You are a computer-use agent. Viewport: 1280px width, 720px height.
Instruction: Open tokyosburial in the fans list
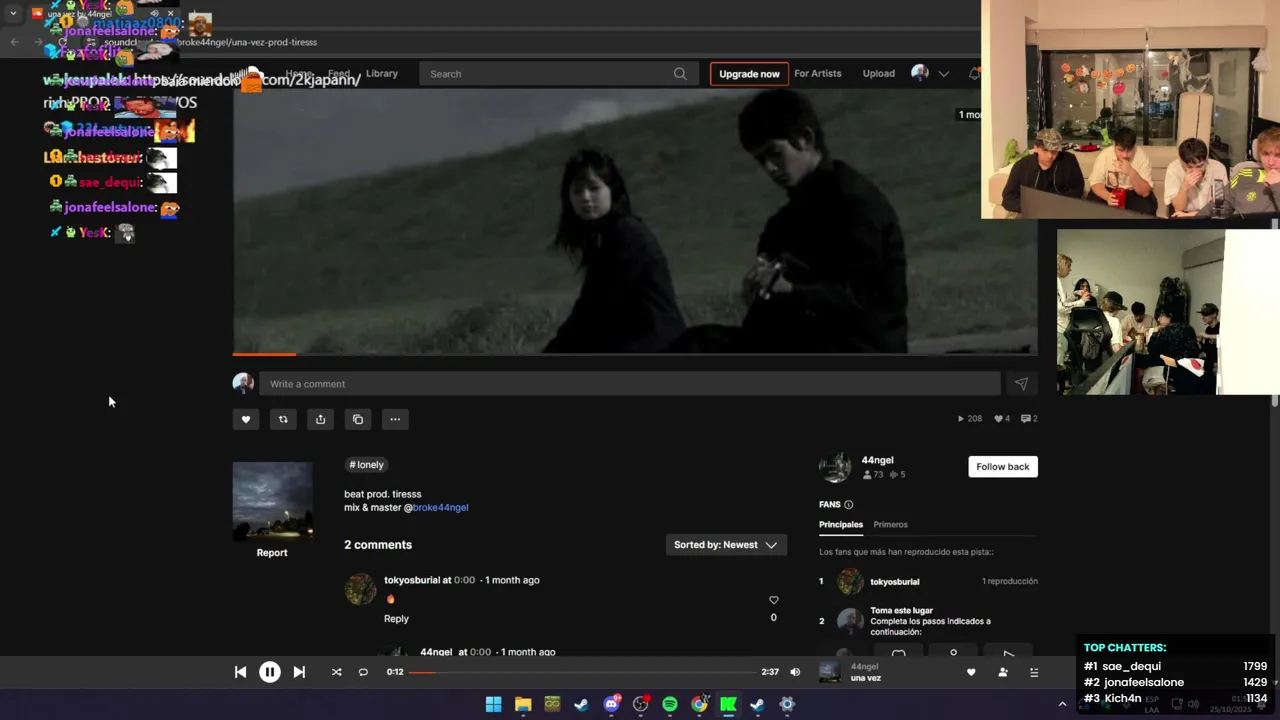click(x=894, y=582)
